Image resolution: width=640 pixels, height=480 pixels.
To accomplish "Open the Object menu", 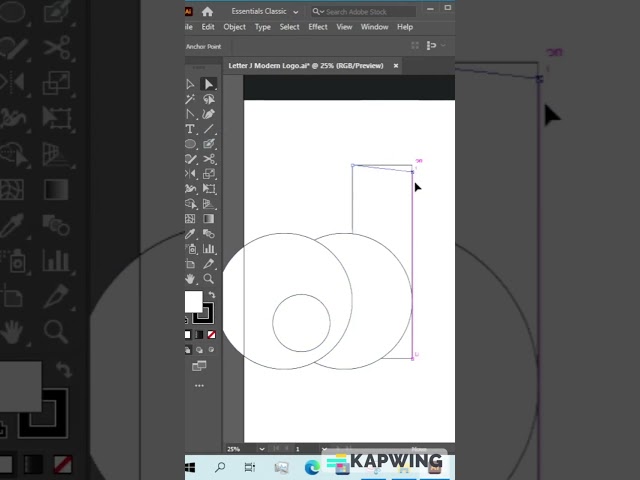I will [x=235, y=27].
